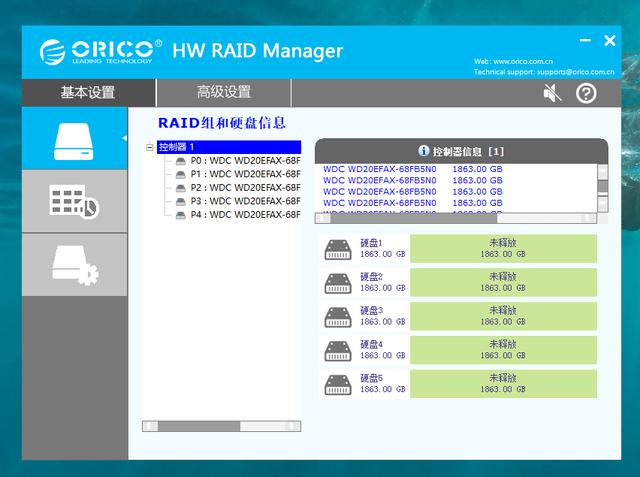Open the RAID schedule table sidebar icon

pos(74,202)
